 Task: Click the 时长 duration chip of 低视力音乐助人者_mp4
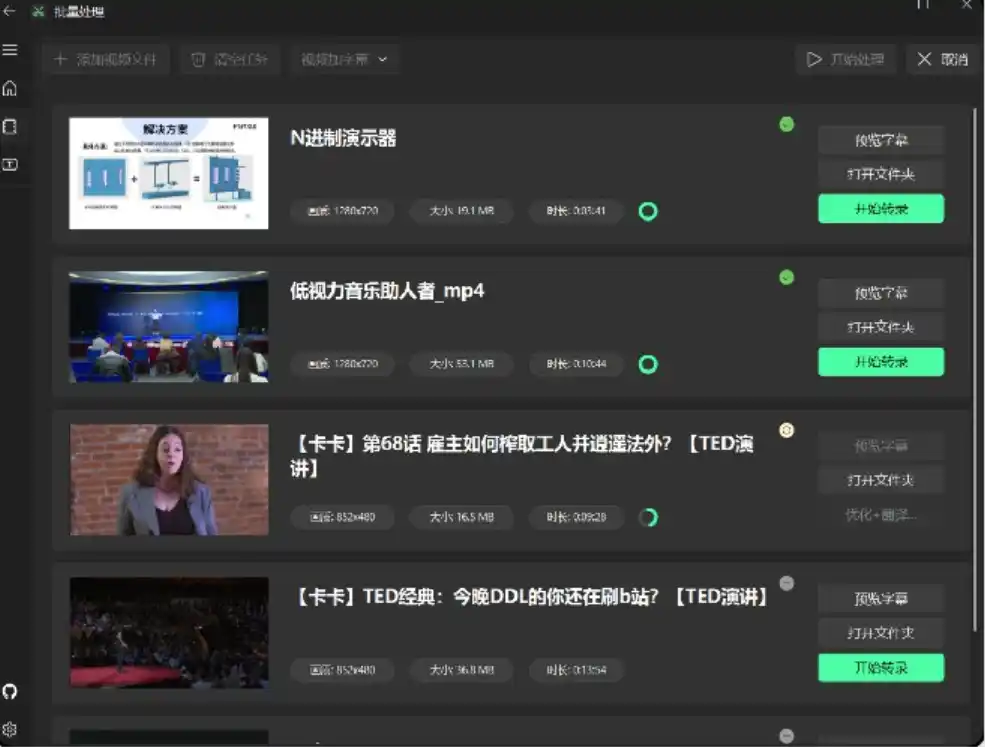[576, 364]
